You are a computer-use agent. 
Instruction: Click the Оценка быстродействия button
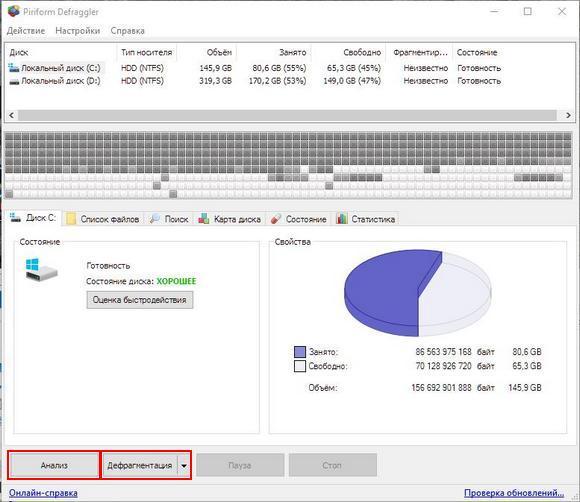tap(140, 300)
